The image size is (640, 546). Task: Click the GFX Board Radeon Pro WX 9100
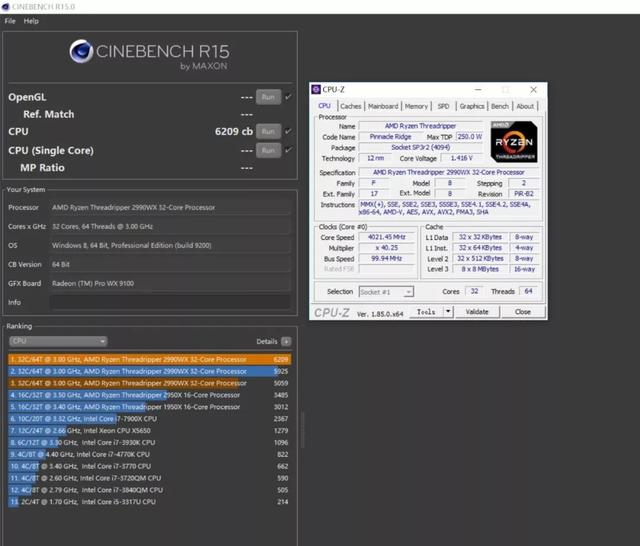pyautogui.click(x=170, y=283)
